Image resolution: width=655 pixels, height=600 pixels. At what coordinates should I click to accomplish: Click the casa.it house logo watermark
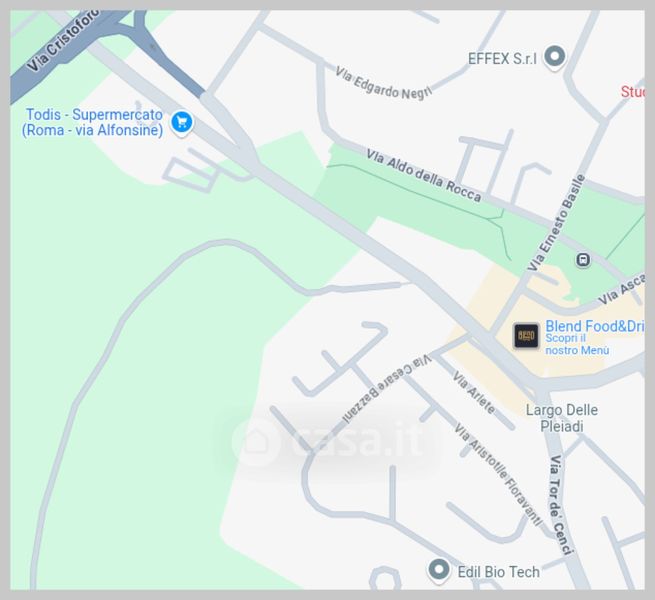pos(255,441)
